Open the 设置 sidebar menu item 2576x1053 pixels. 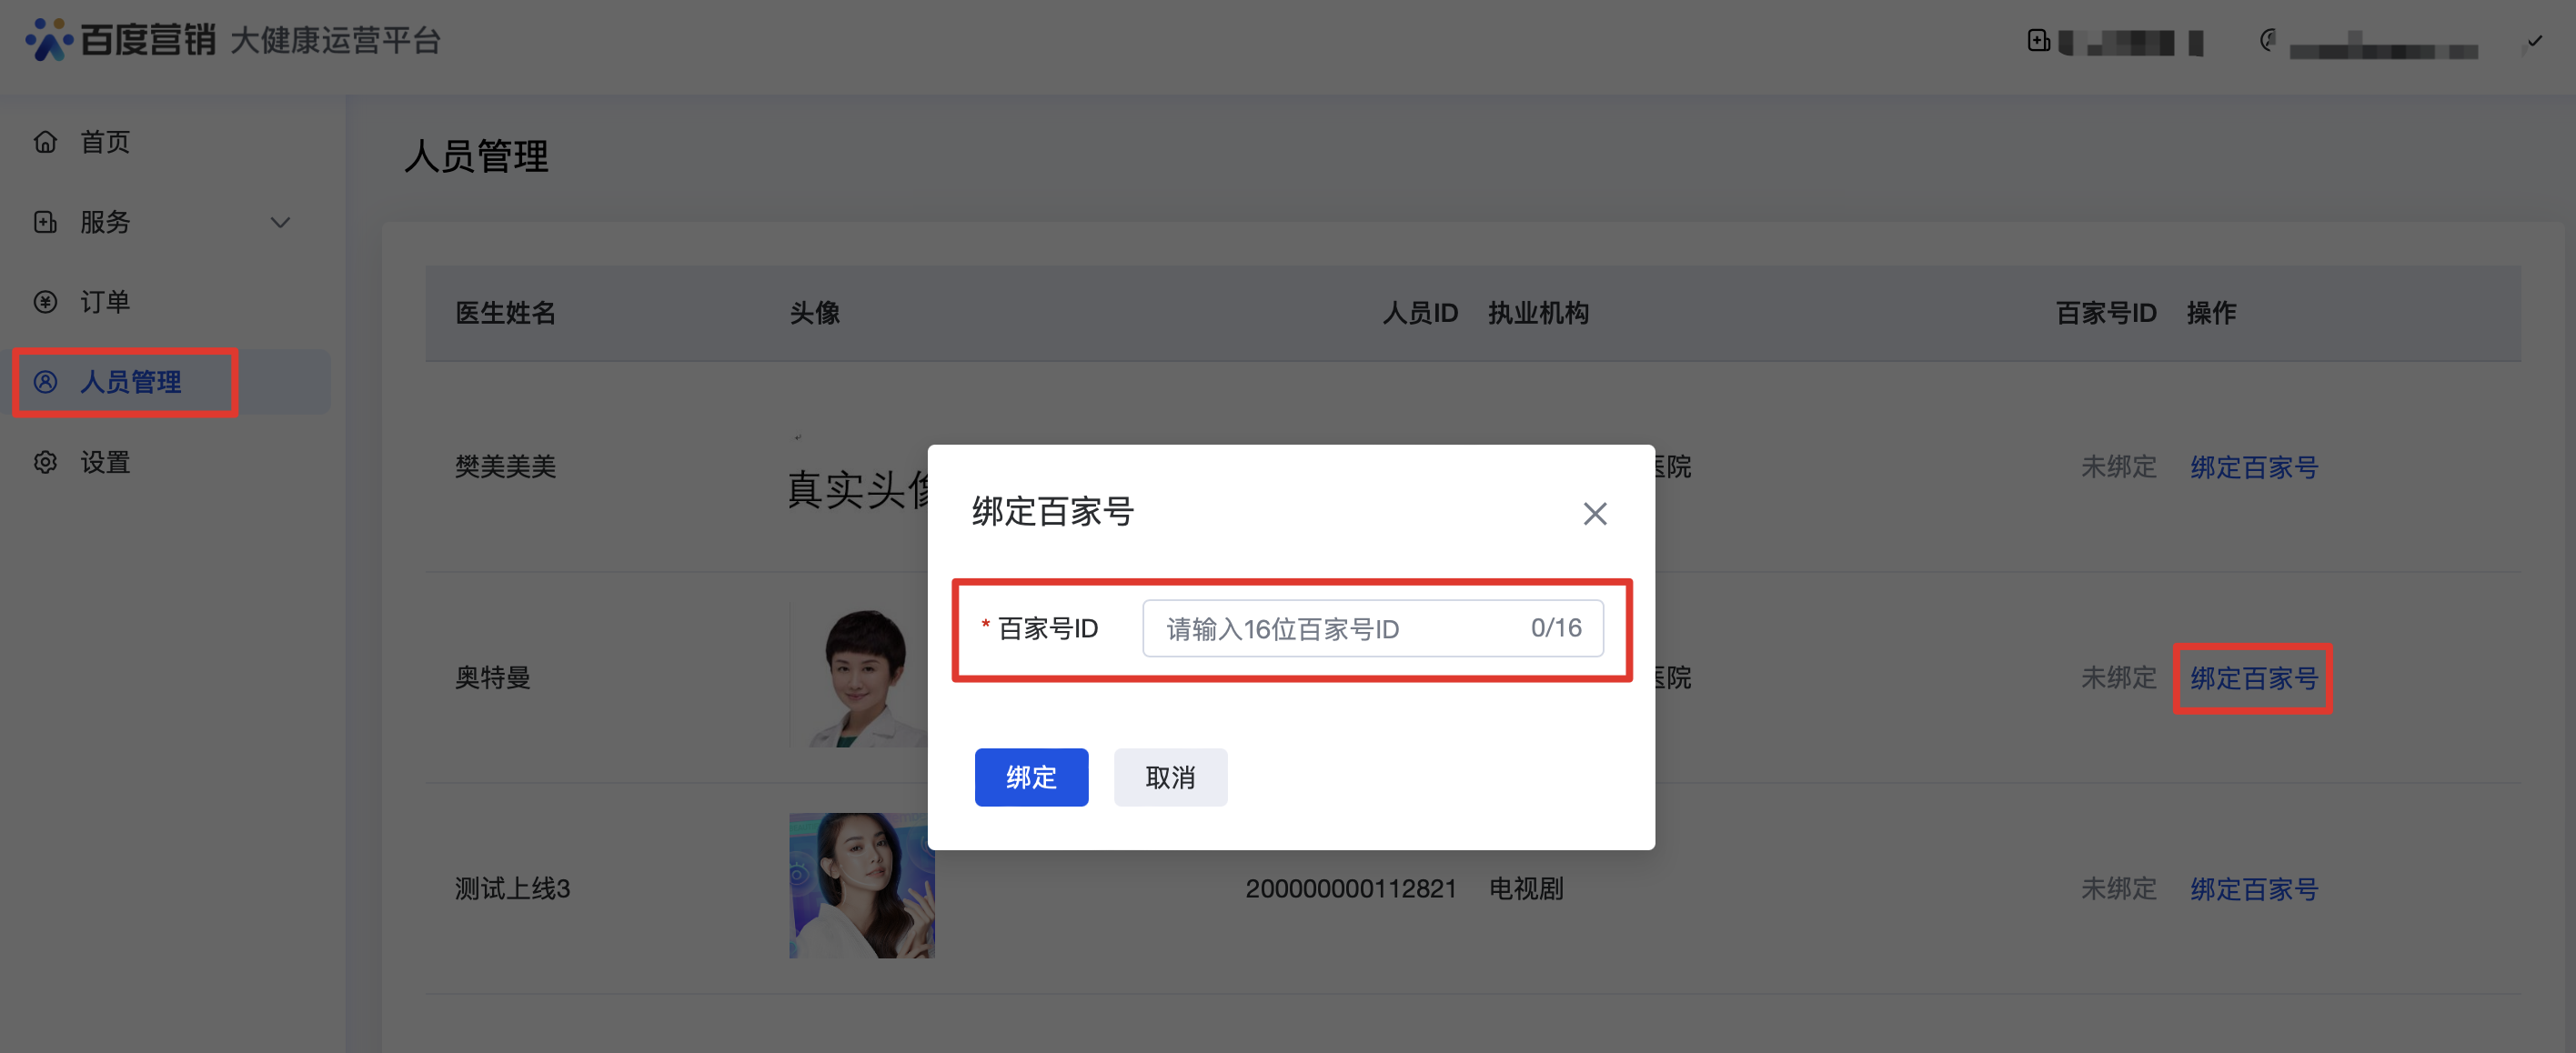click(105, 462)
